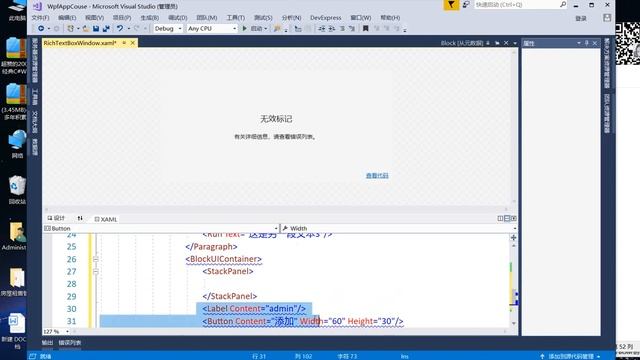Open the Edit menu
This screenshot has width=640, height=360.
coord(67,18)
